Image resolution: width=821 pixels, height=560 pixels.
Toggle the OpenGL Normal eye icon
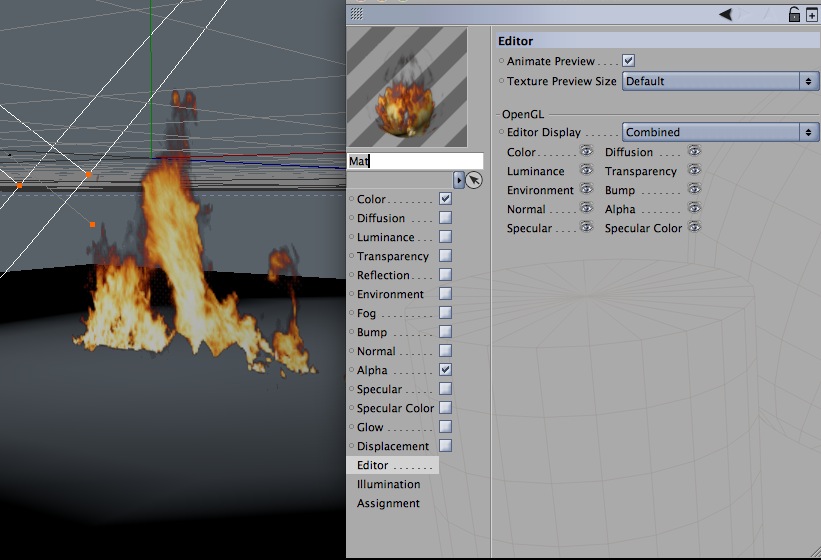586,208
